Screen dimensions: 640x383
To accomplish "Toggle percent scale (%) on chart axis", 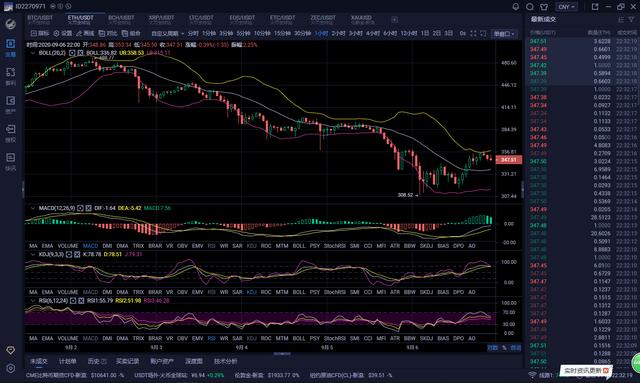I will [x=504, y=348].
